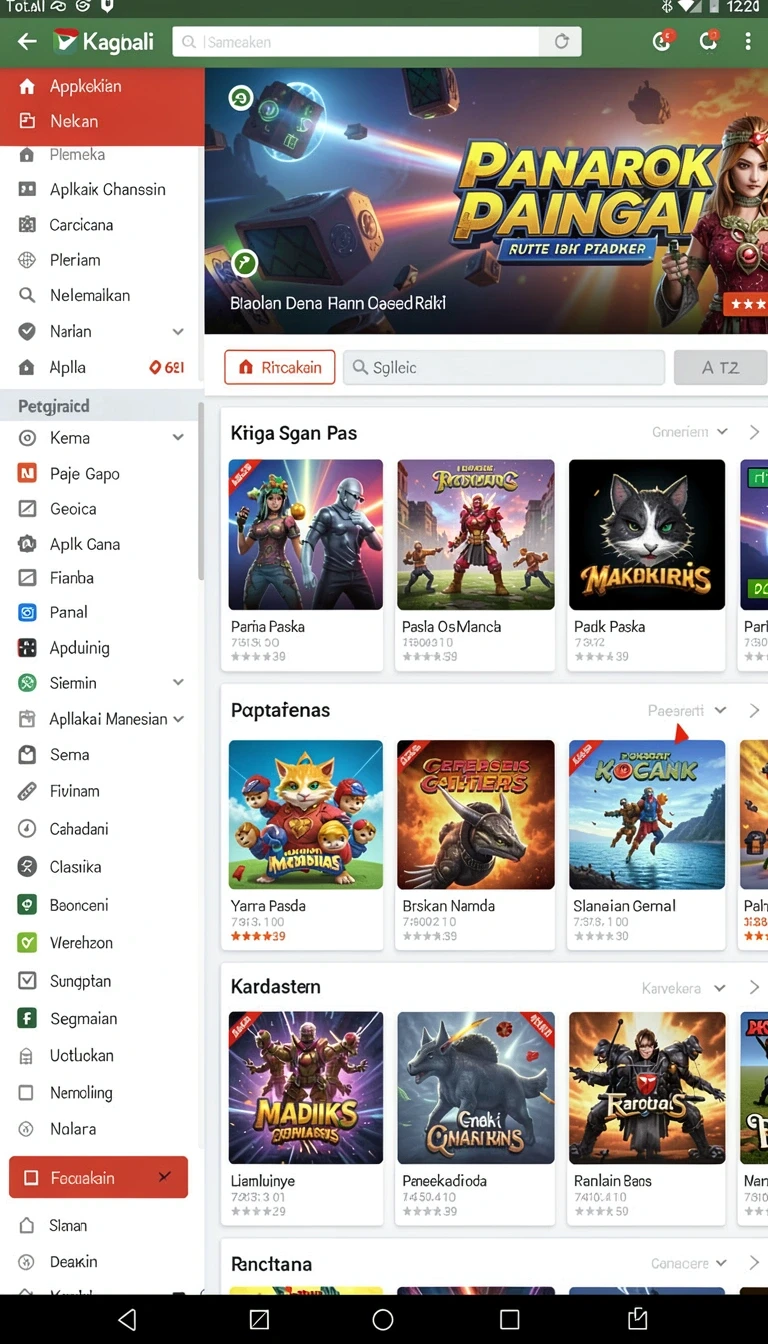This screenshot has width=768, height=1344.
Task: Tap Android home circle button
Action: pos(382,1319)
